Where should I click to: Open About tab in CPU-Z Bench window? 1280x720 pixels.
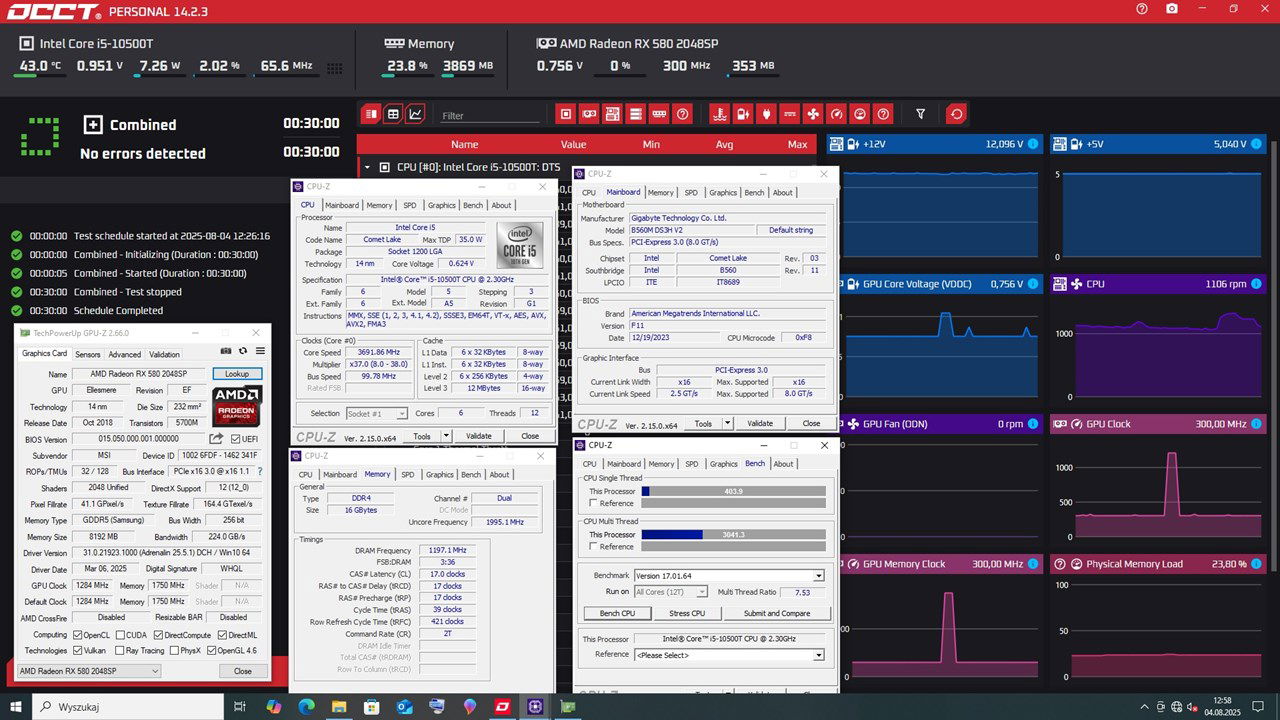[x=784, y=463]
